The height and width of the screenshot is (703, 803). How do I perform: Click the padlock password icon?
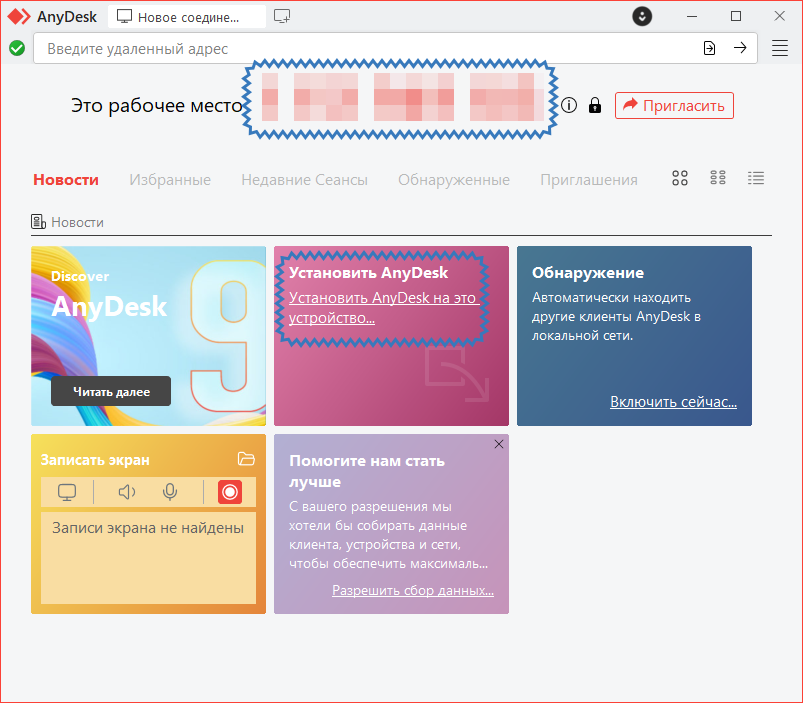(595, 105)
